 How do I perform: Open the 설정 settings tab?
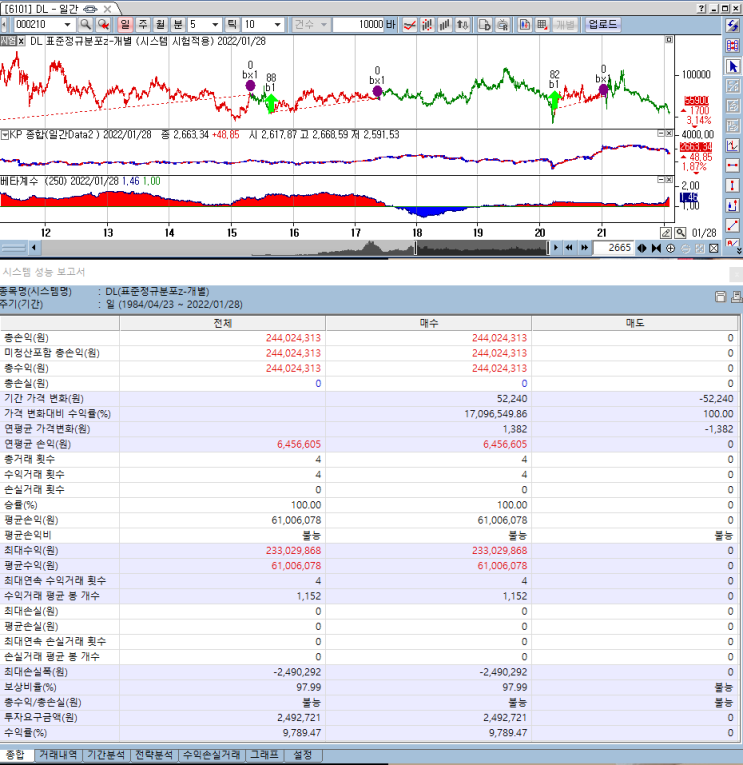302,755
